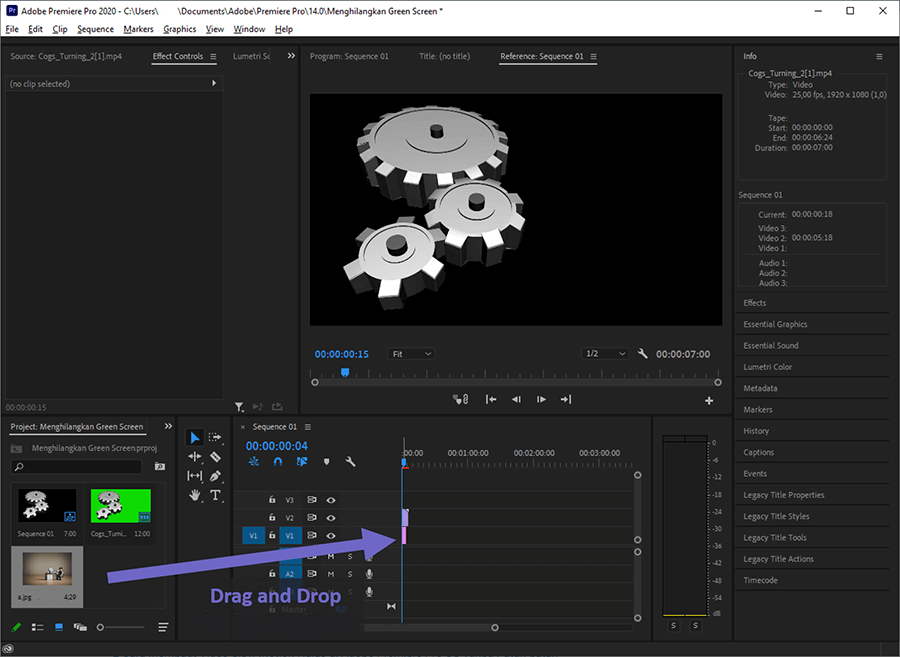This screenshot has height=657, width=900.
Task: Open the Markers menu
Action: [138, 29]
